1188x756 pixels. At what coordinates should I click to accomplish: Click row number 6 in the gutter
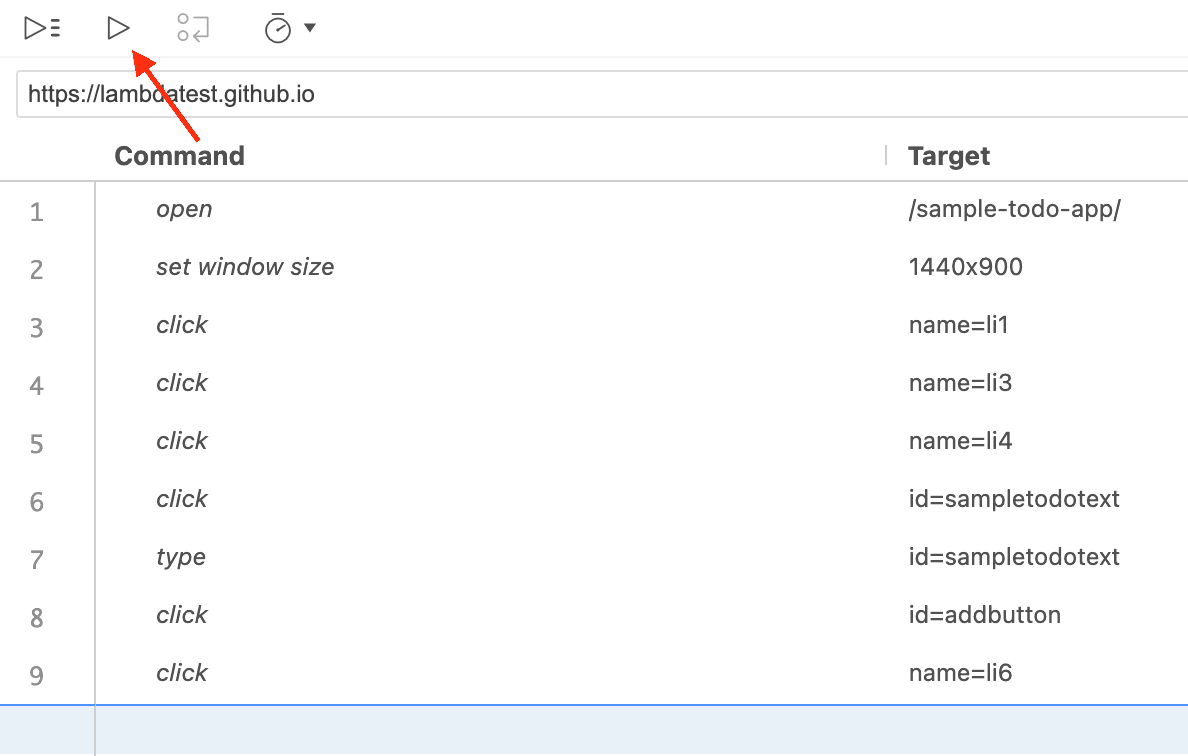pos(37,501)
